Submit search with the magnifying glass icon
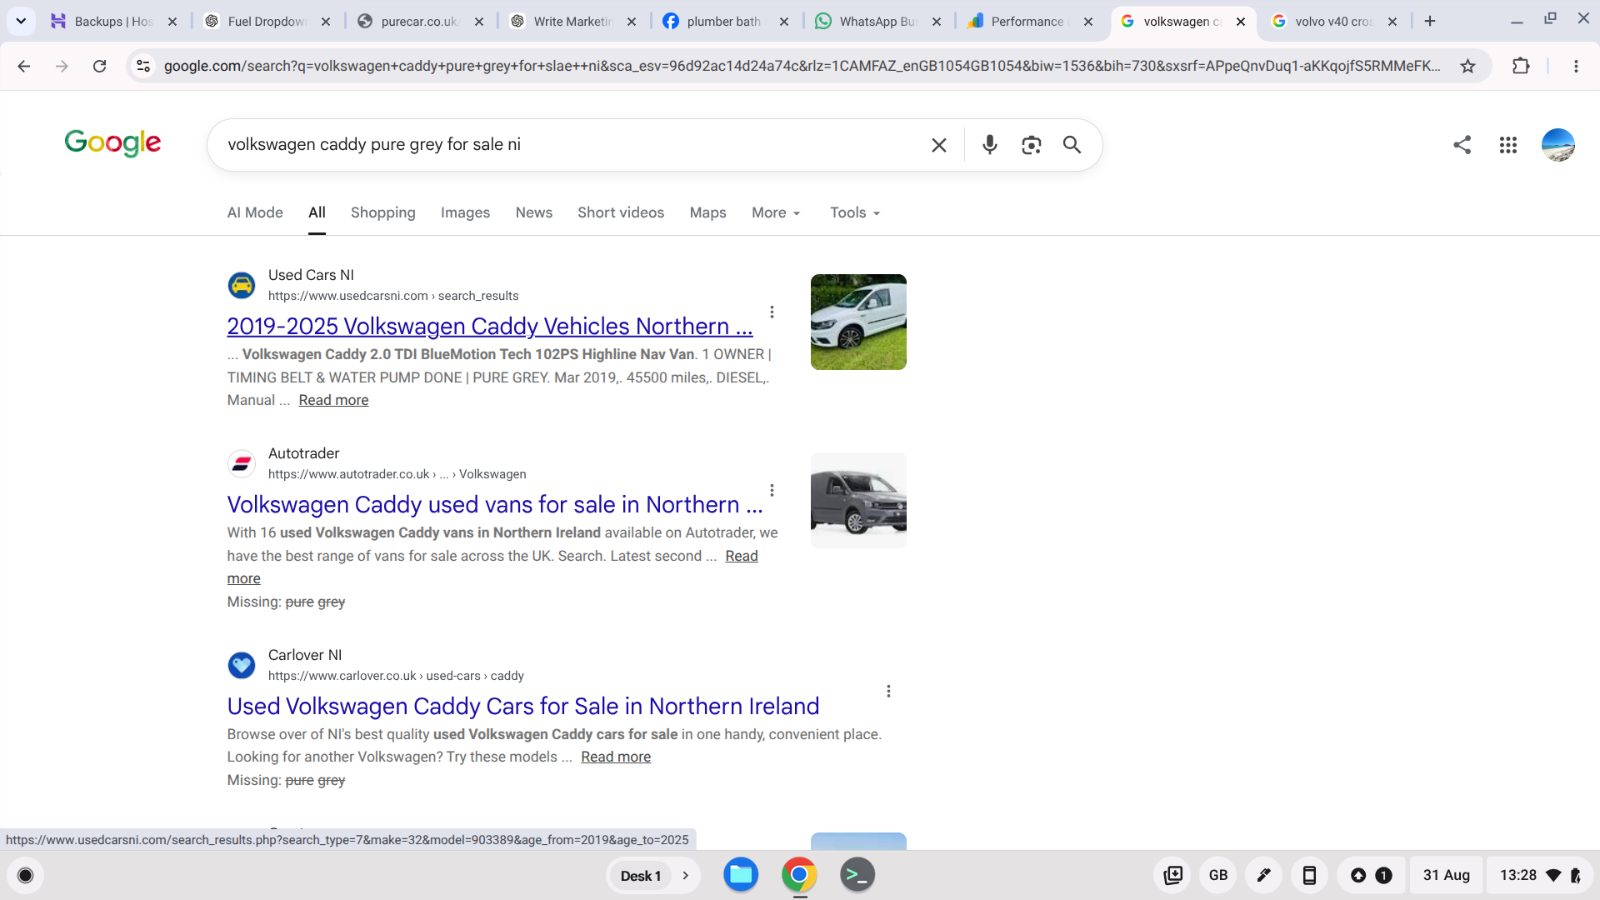Screen dimensions: 1600x900 click(1072, 145)
